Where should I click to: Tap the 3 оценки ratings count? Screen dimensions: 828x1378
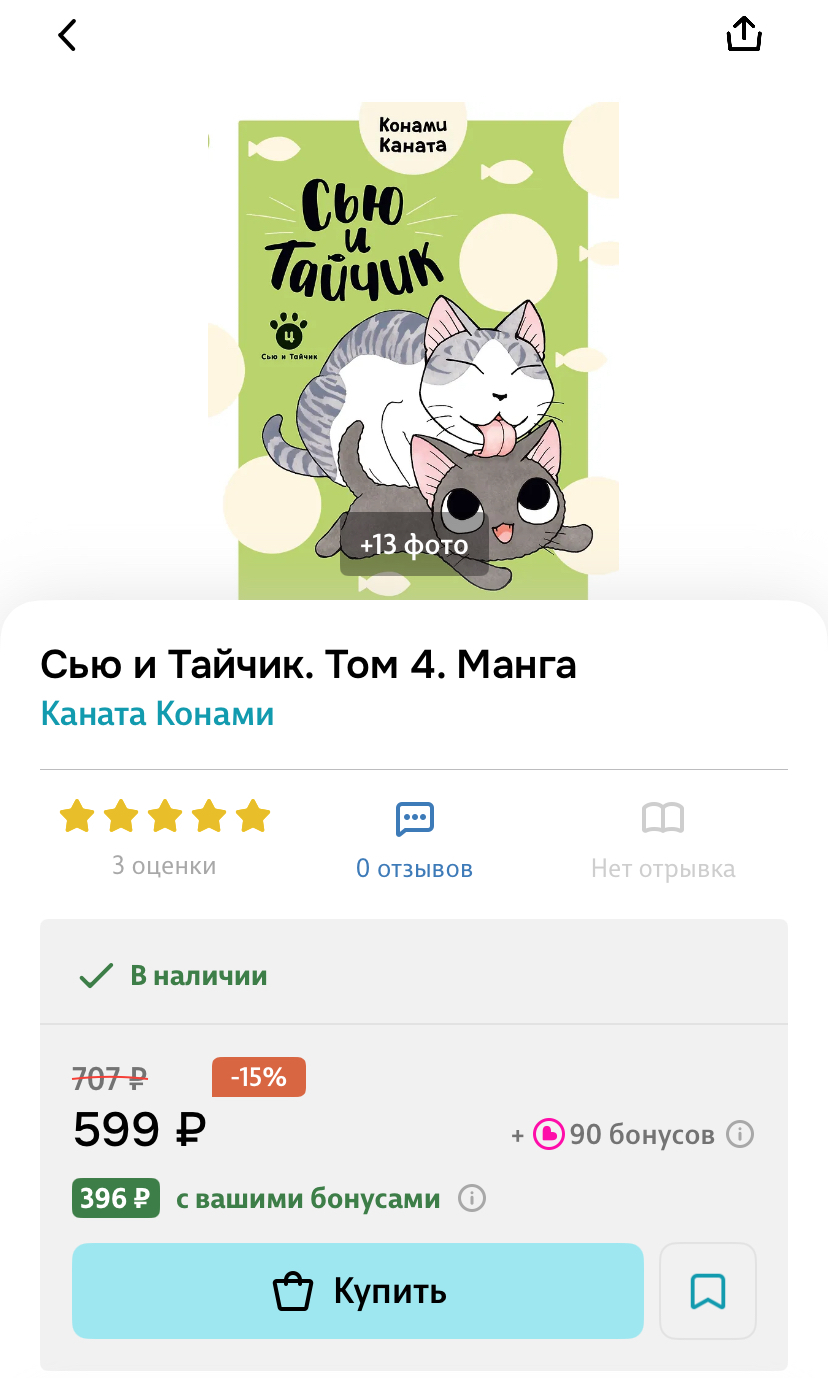pos(164,866)
